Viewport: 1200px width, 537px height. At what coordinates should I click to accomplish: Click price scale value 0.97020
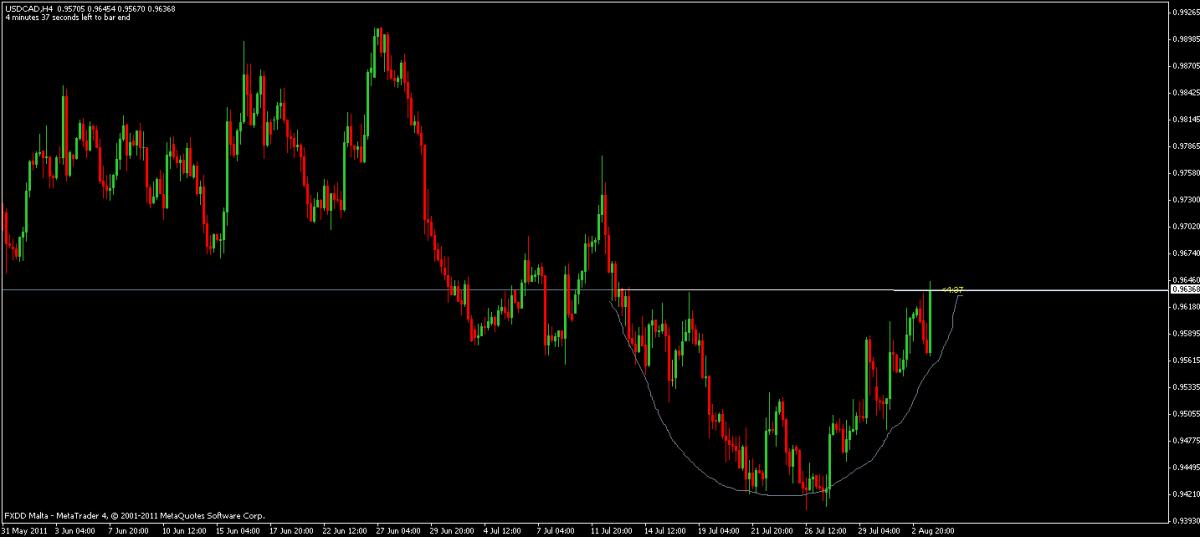coord(1185,227)
